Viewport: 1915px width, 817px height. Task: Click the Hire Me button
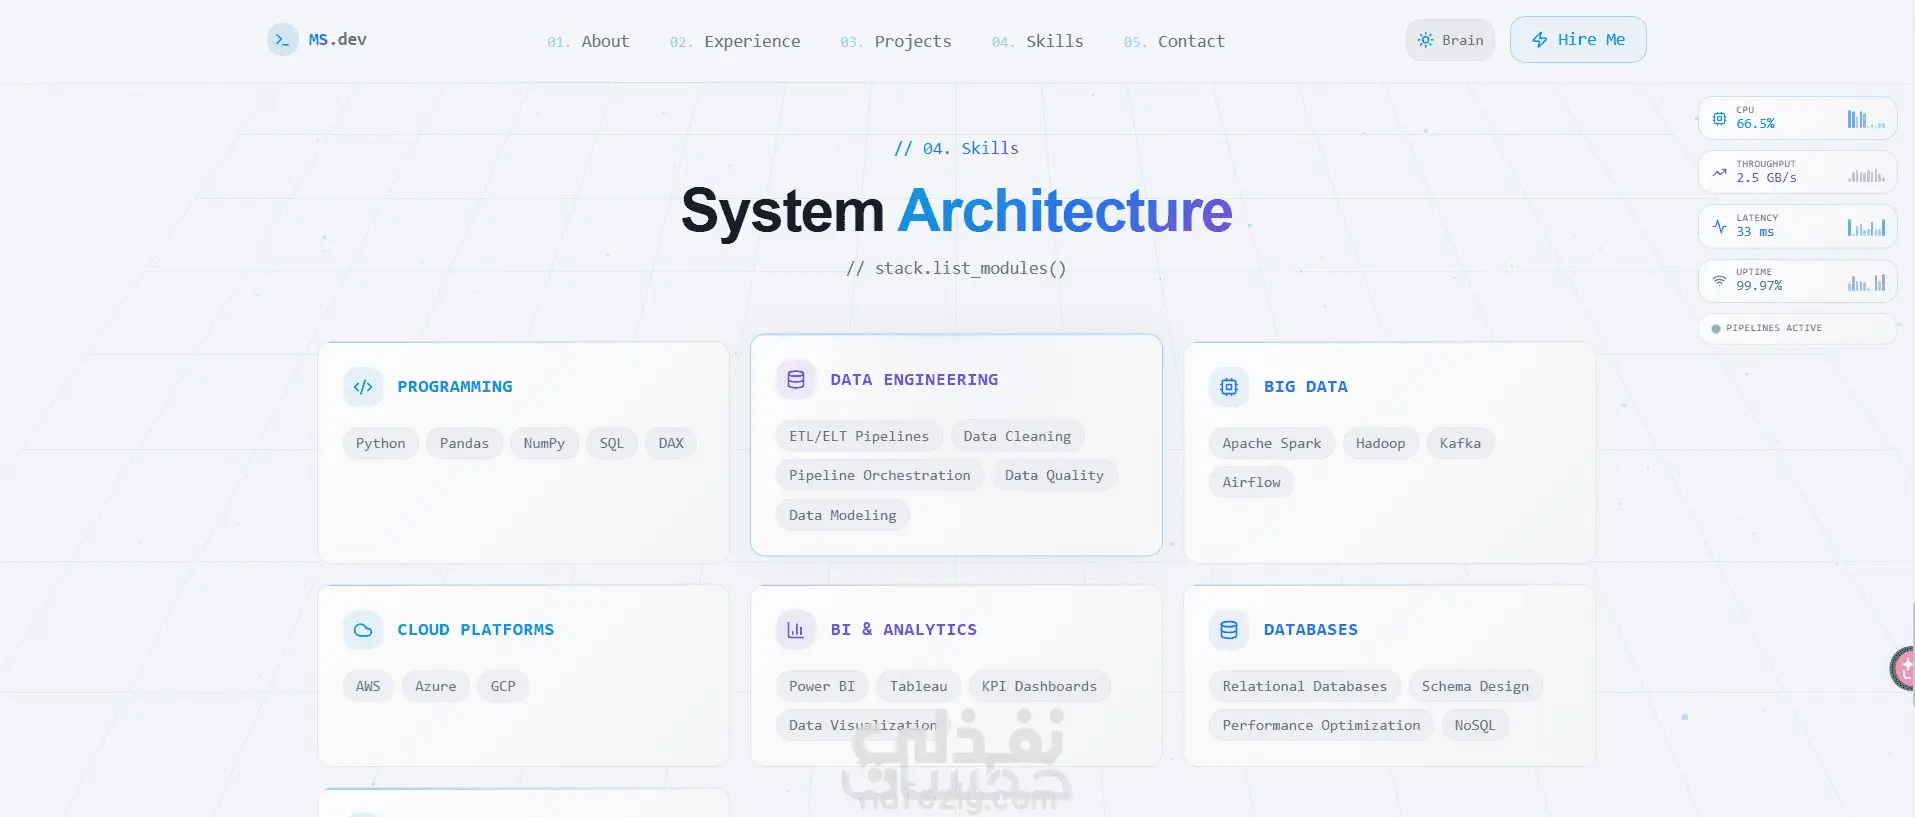tap(1578, 40)
